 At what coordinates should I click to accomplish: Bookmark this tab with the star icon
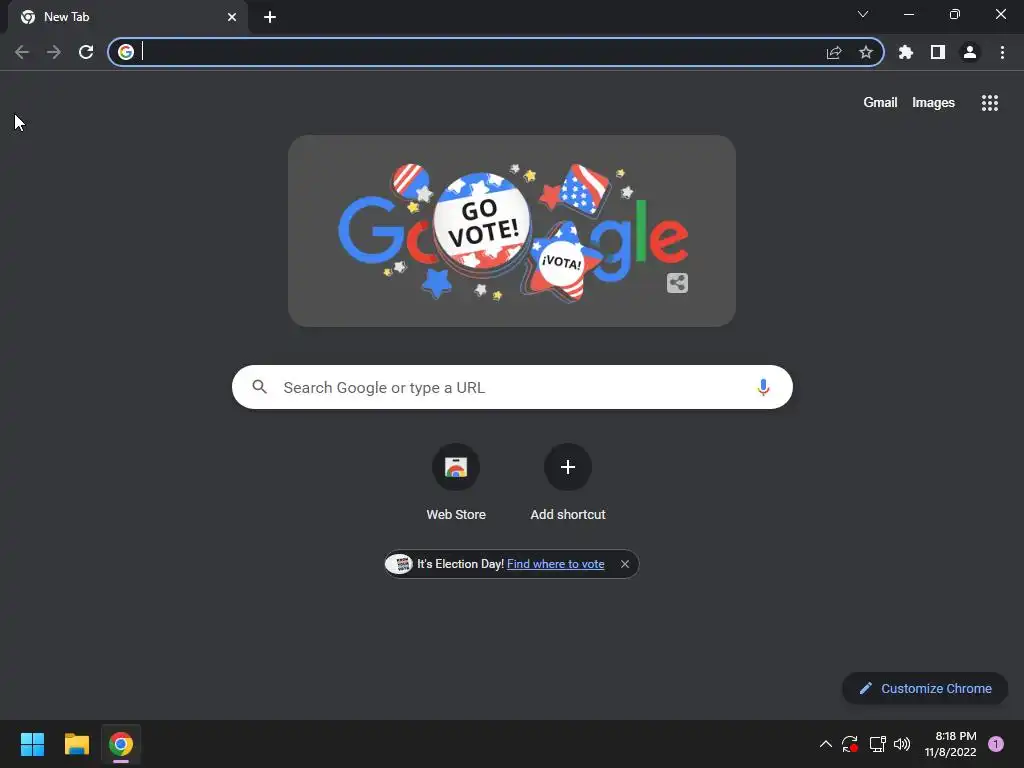[x=866, y=52]
